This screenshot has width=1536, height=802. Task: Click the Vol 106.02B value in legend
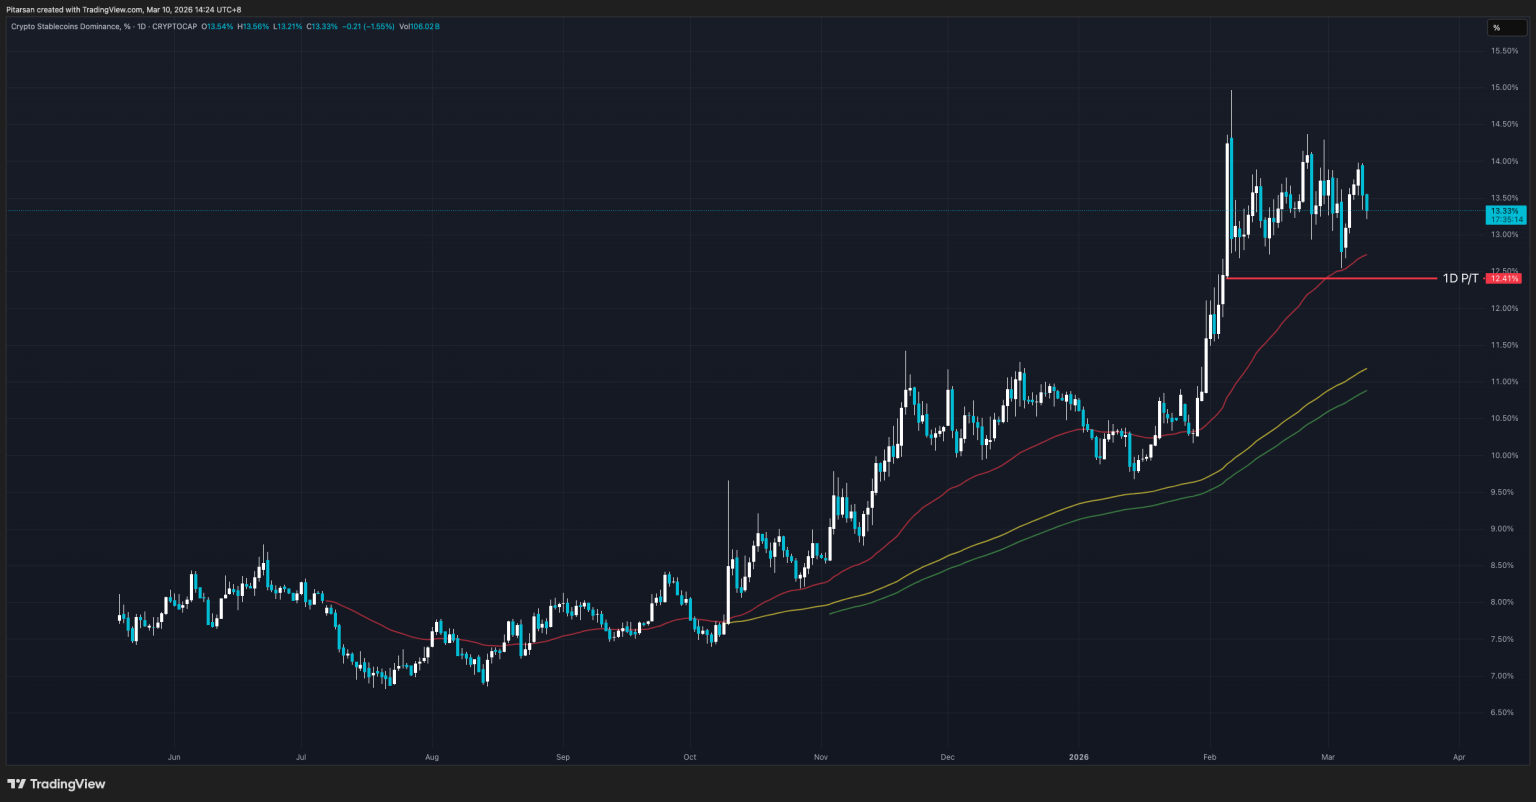click(419, 26)
